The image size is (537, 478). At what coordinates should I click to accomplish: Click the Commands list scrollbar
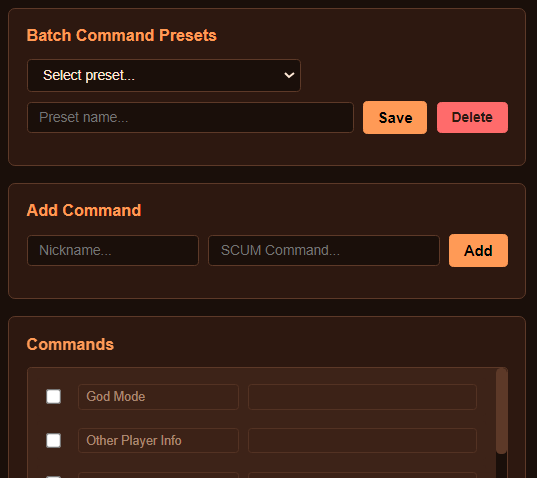click(x=501, y=411)
